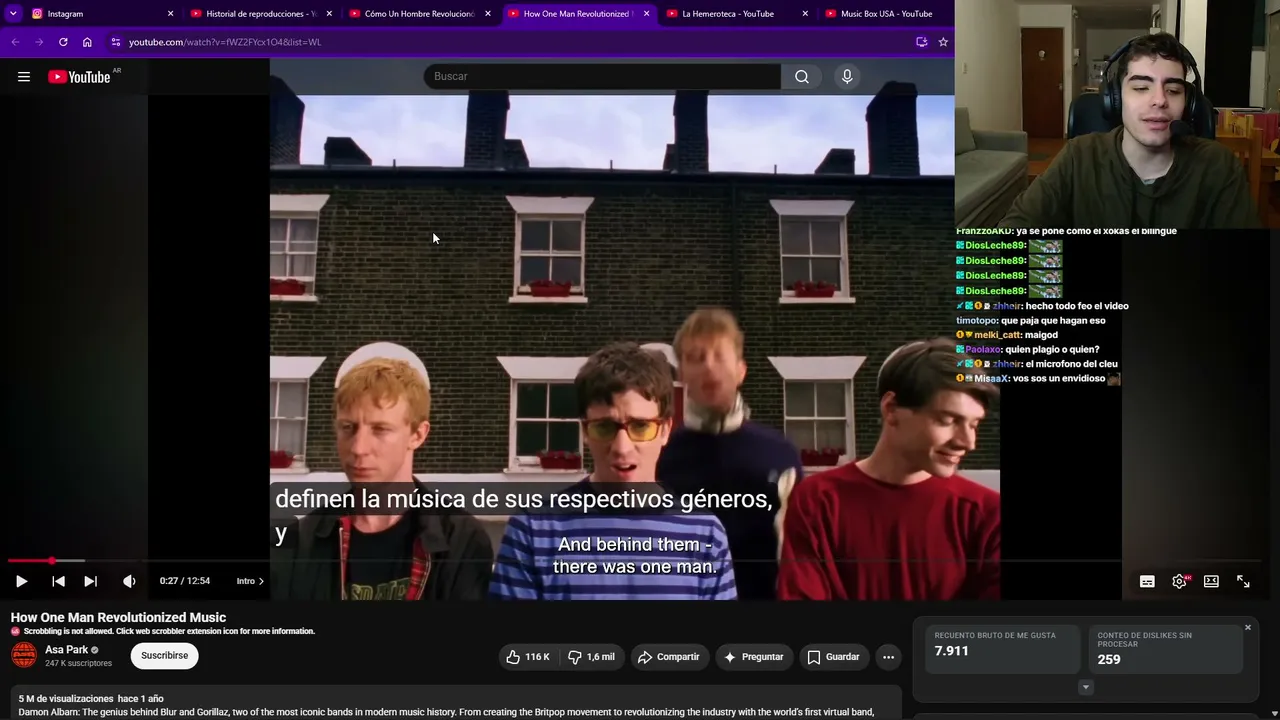The image size is (1280, 720).
Task: Like the video (116 K)
Action: coord(527,657)
